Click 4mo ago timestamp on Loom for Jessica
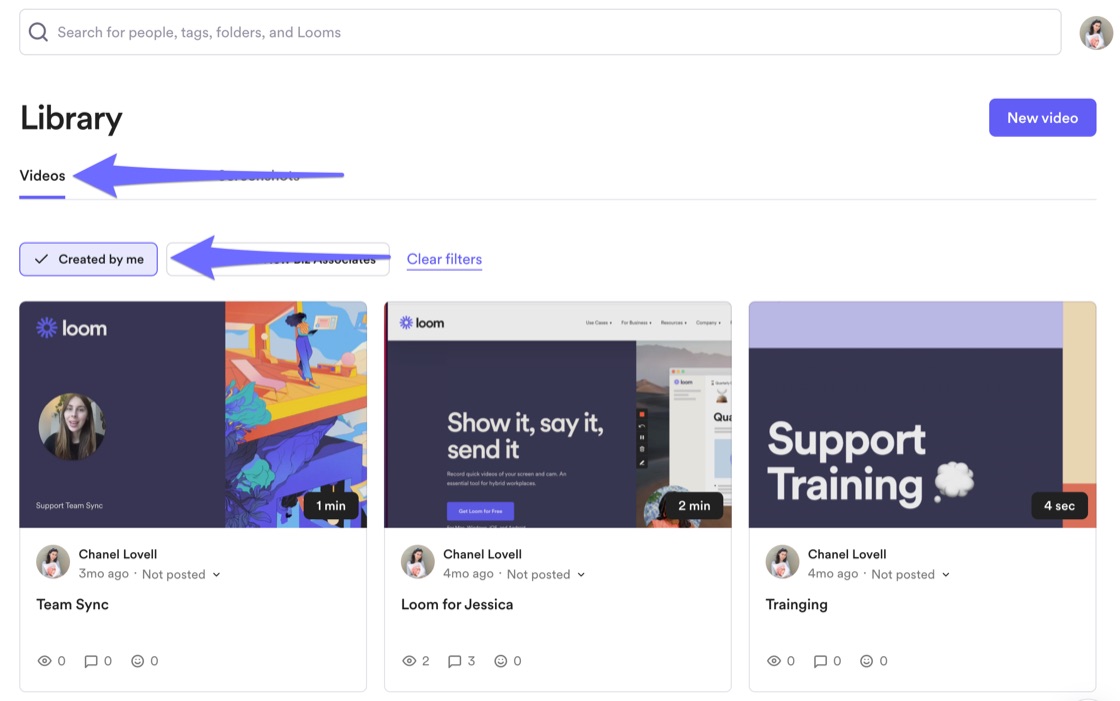 468,574
